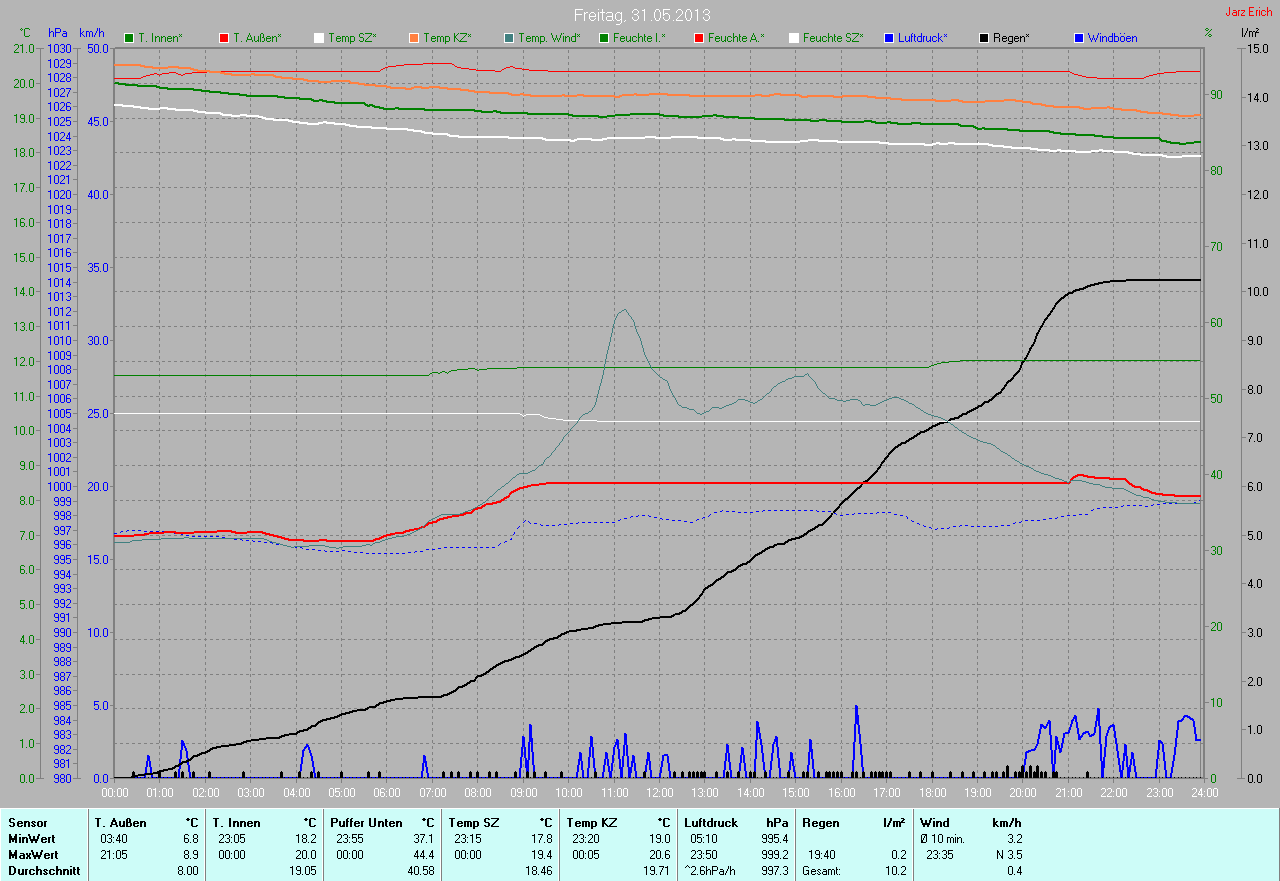Viewport: 1280px width, 881px height.
Task: Click the blue Windböen legend swatch
Action: [1079, 38]
